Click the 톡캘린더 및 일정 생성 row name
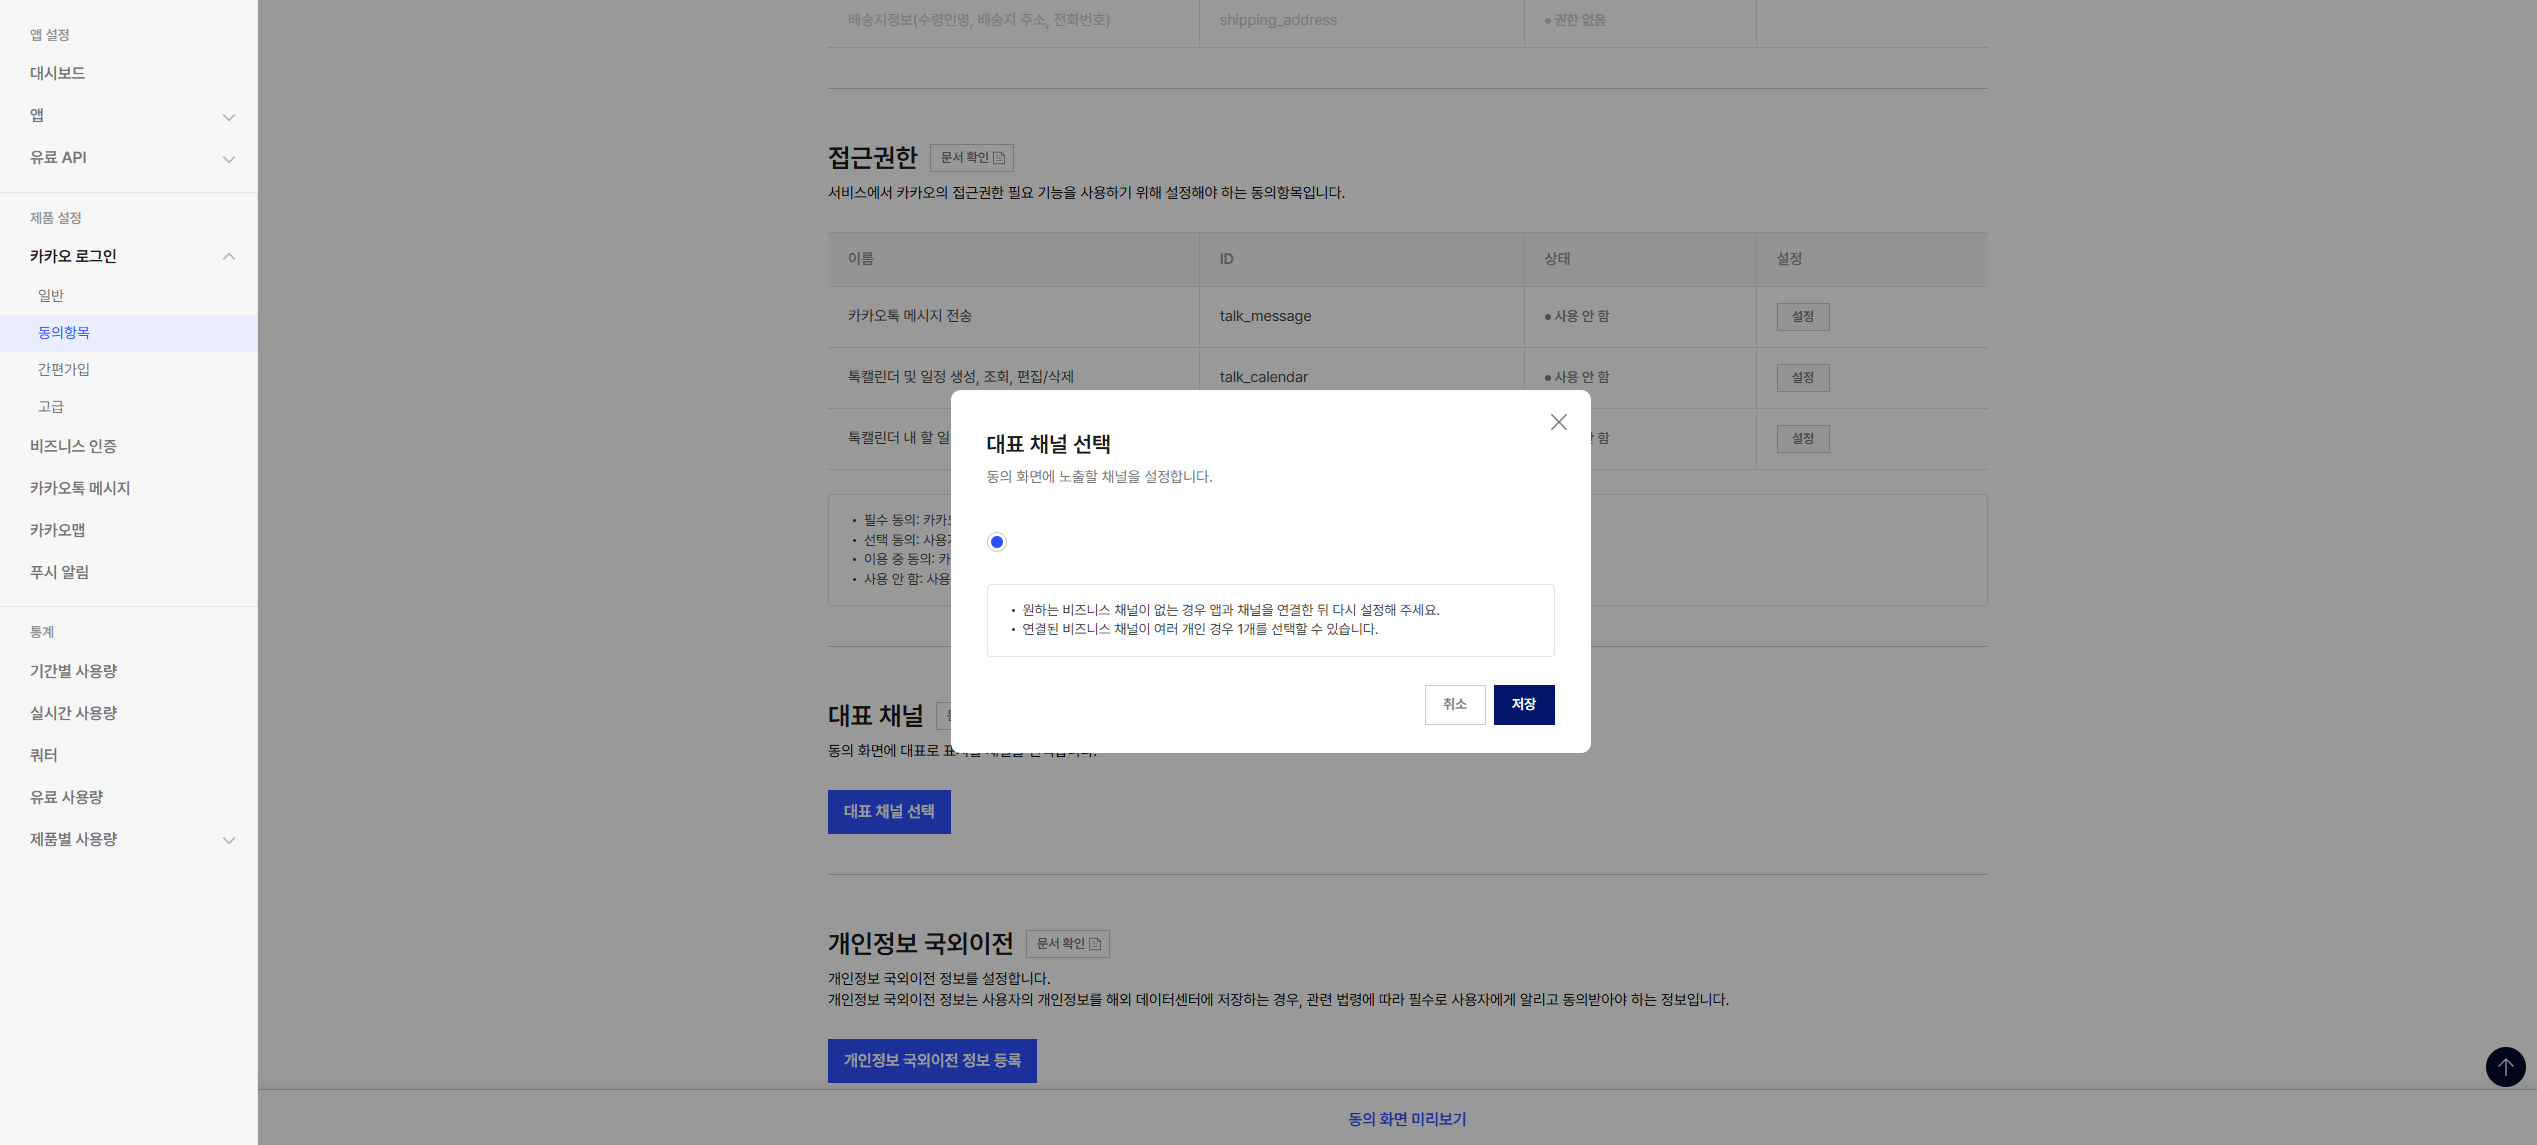Screen dimensions: 2537x1145 tap(961, 377)
